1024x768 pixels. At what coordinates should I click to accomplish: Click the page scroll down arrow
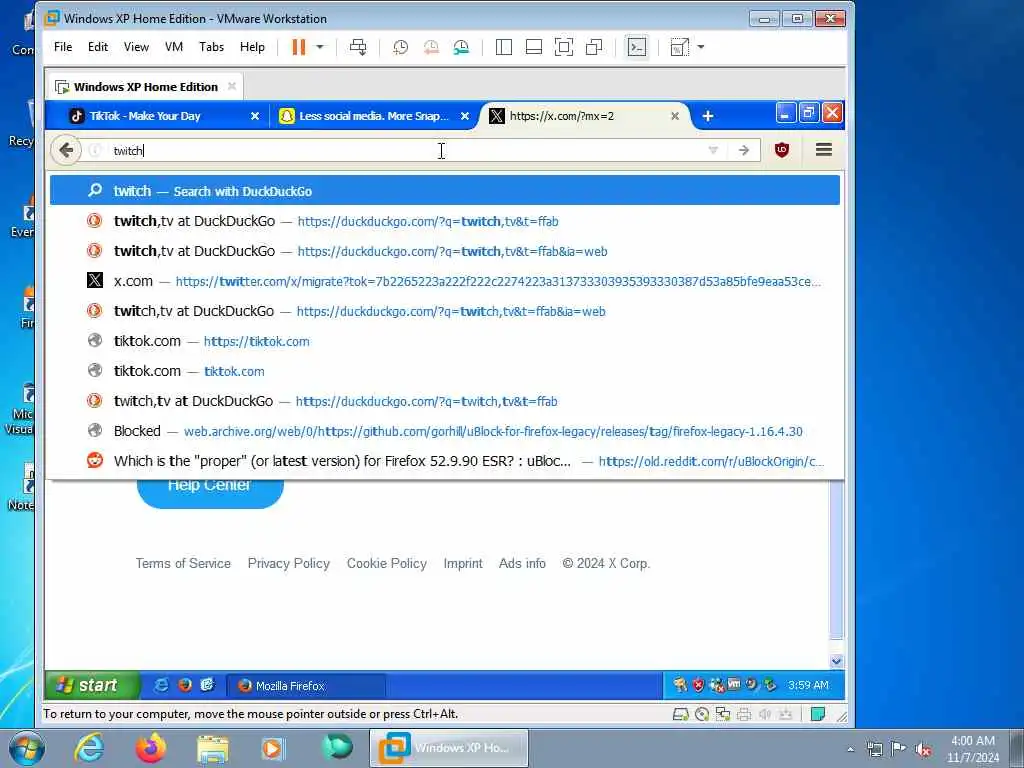[x=836, y=662]
